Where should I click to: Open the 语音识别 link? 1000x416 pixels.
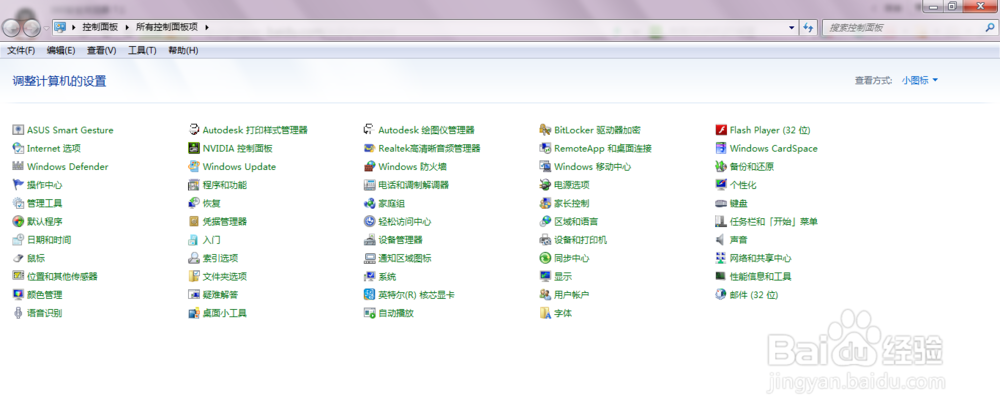45,313
